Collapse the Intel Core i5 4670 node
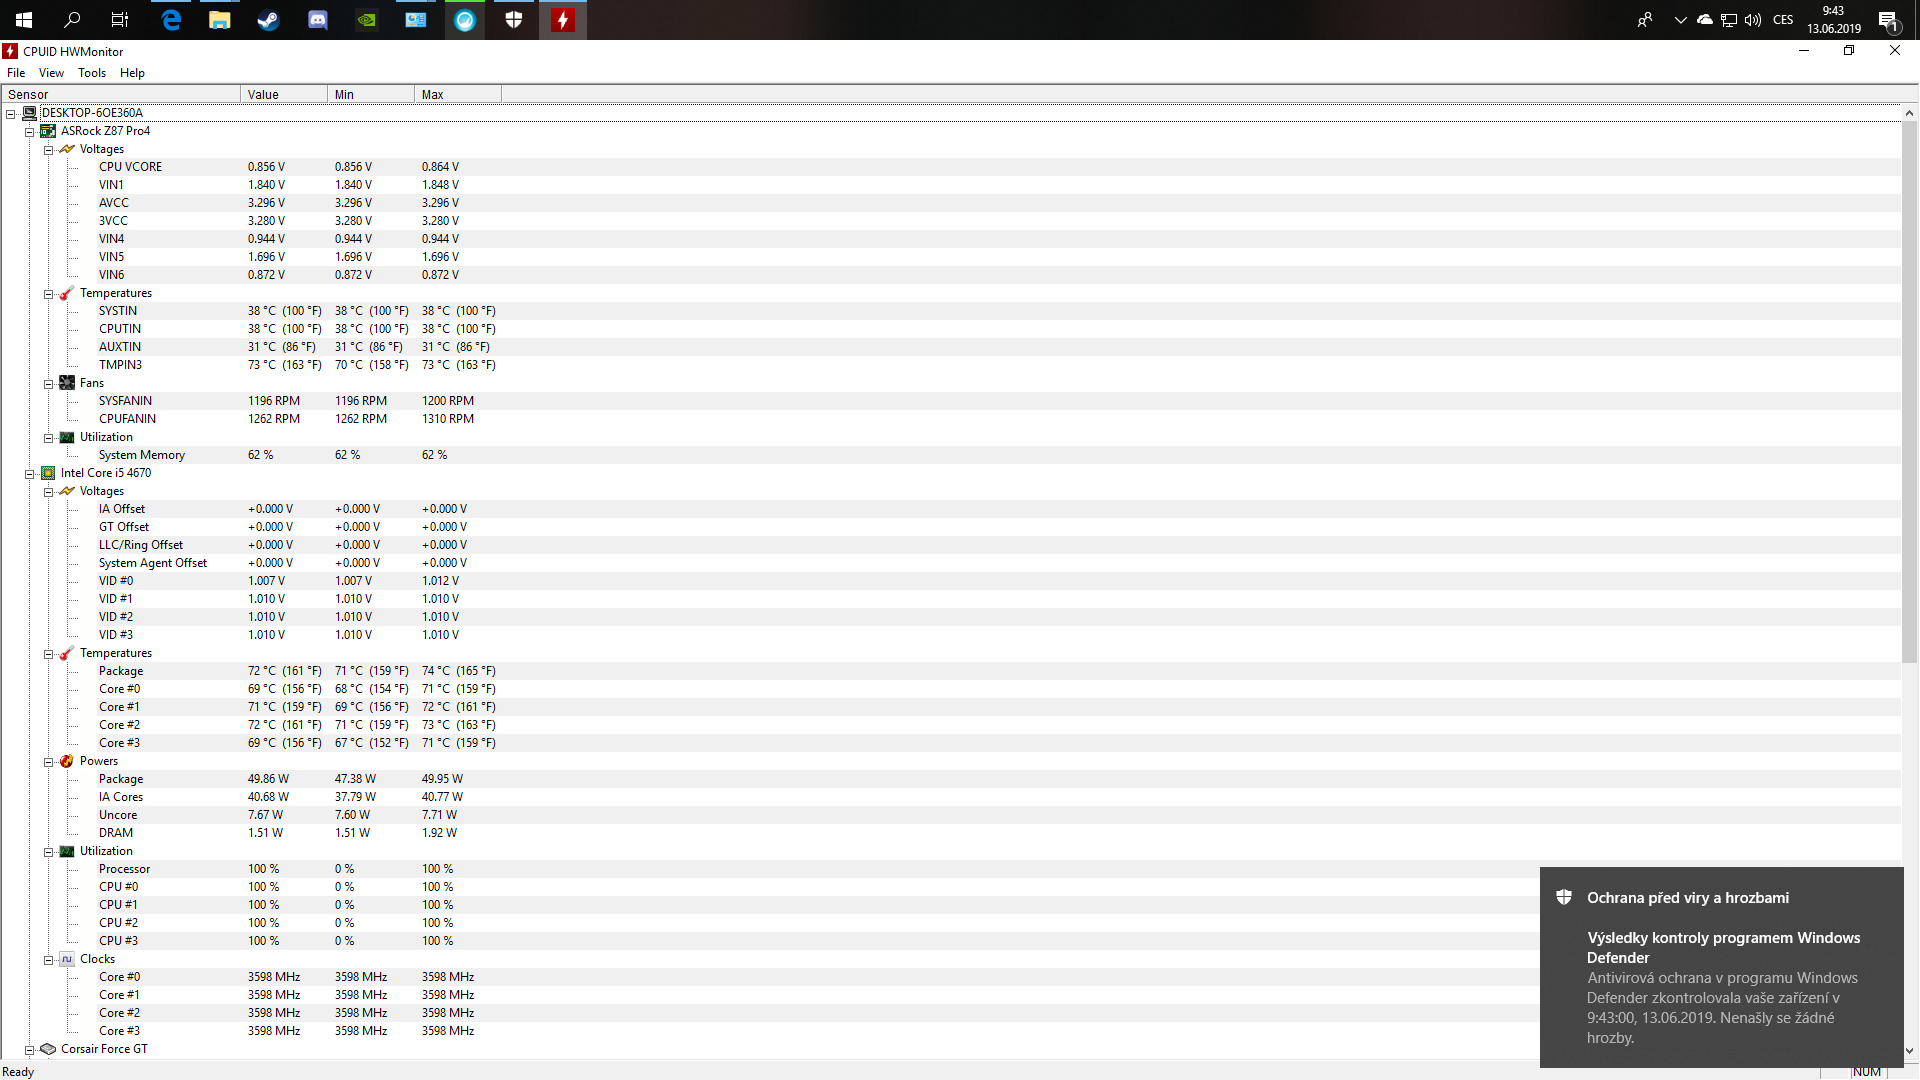Screen dimensions: 1920x1080 click(x=30, y=474)
